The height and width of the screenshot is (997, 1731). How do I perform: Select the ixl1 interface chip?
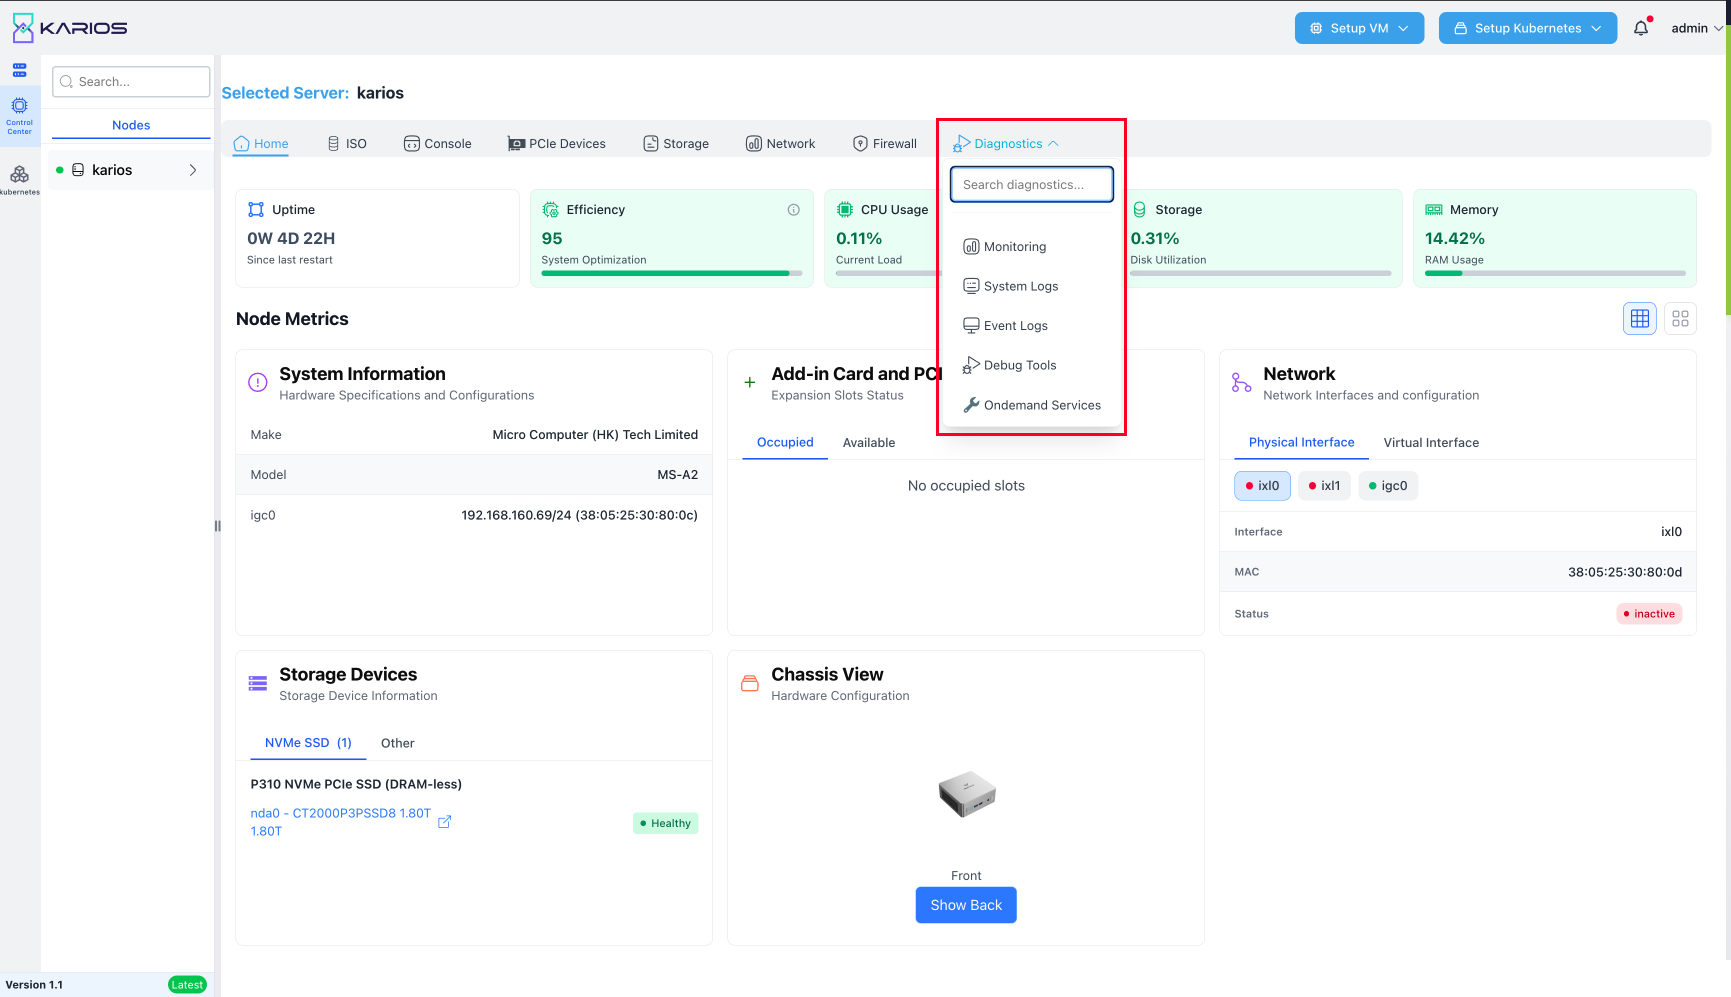click(1324, 486)
